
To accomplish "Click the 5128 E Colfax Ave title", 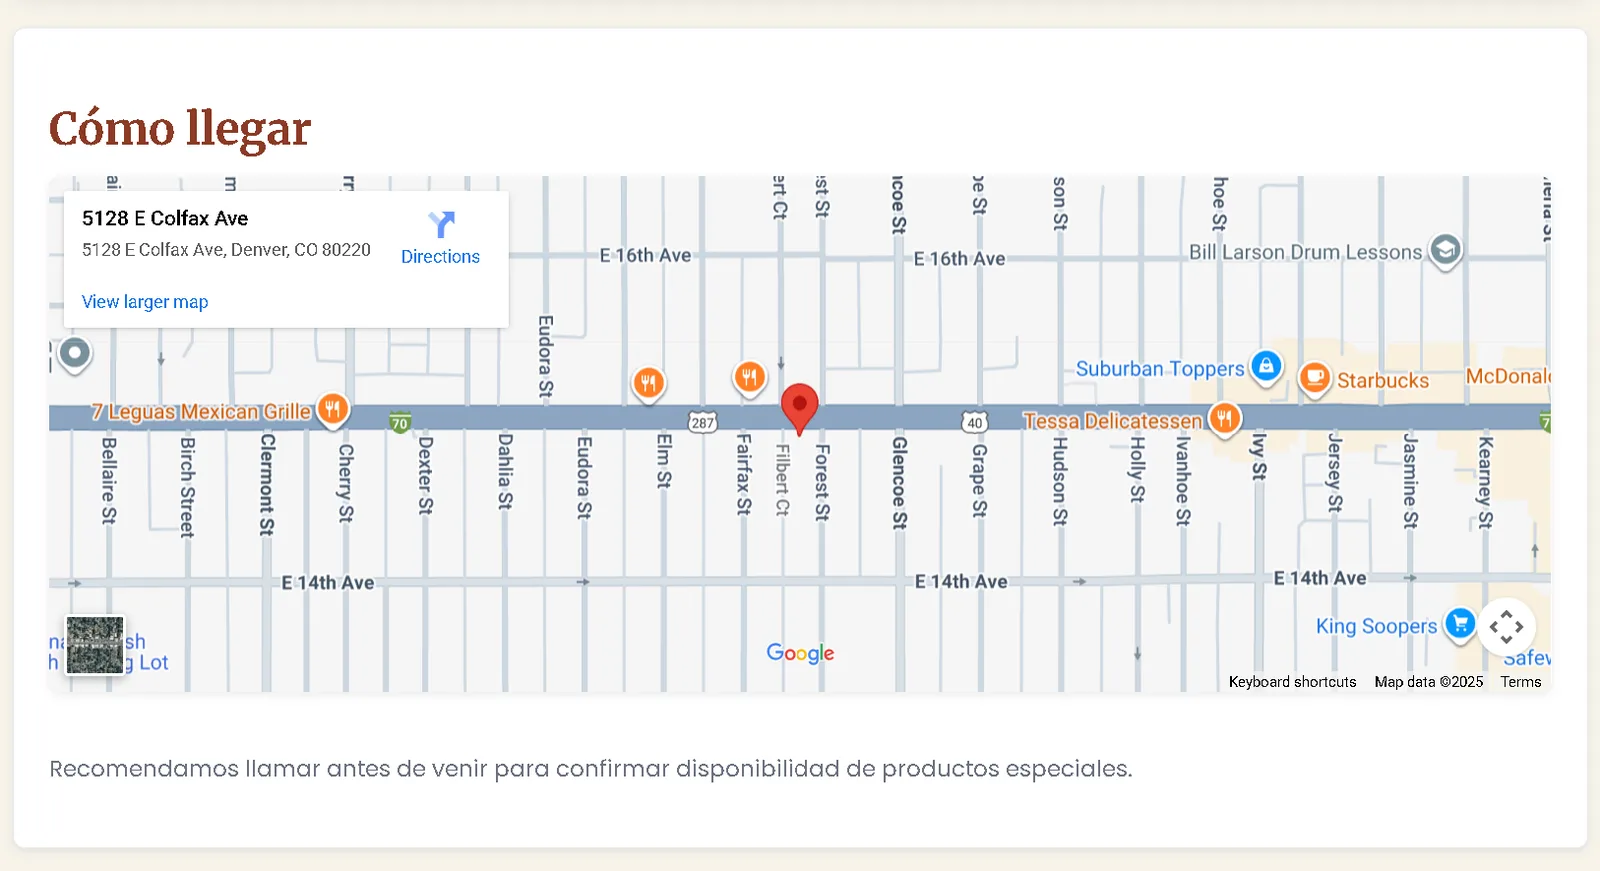I will pyautogui.click(x=165, y=219).
